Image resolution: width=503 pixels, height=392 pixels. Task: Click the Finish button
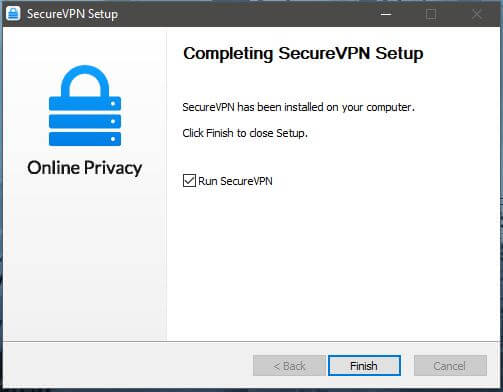click(364, 366)
